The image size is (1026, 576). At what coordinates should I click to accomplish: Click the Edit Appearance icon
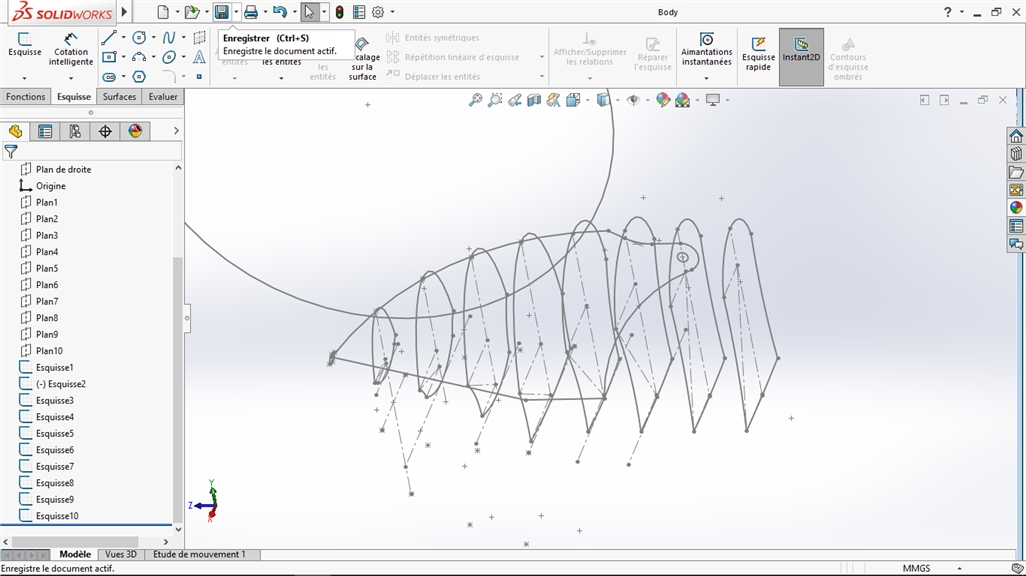[x=663, y=100]
